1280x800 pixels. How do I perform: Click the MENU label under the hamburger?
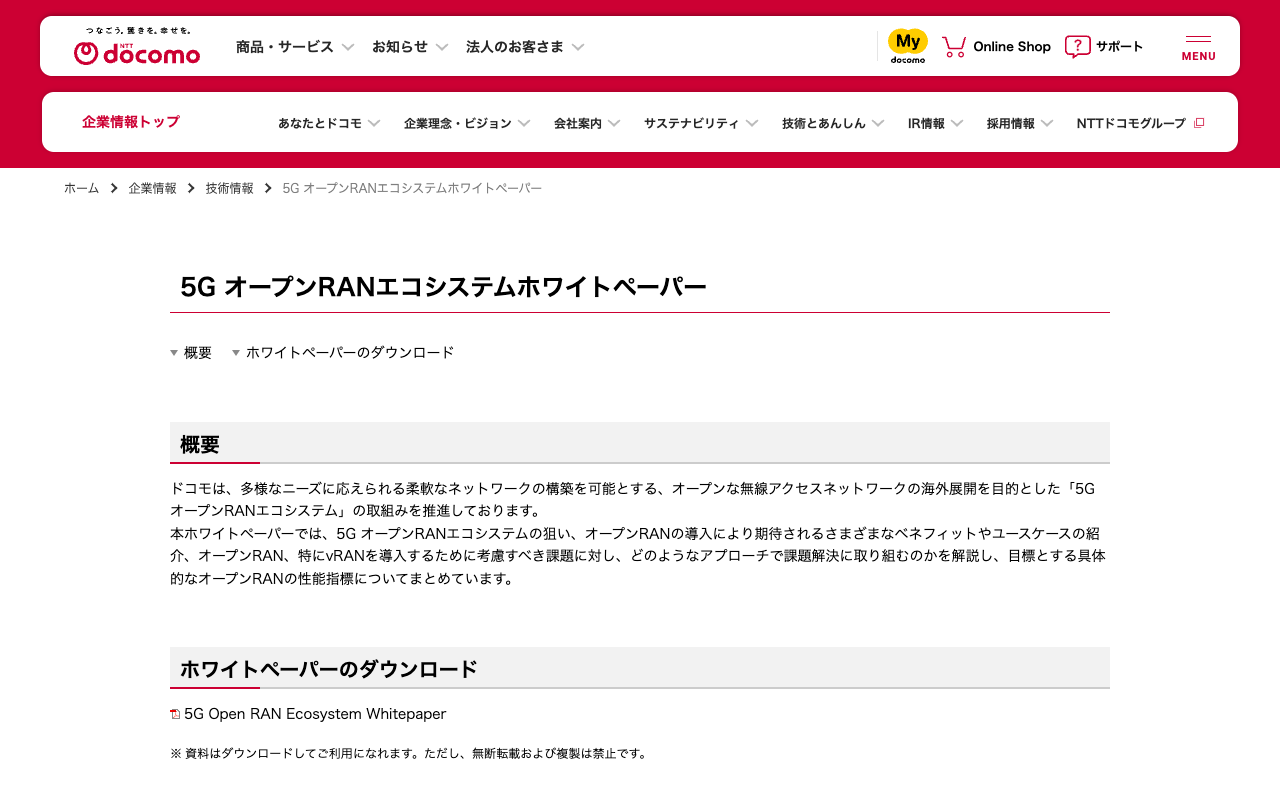coord(1199,56)
